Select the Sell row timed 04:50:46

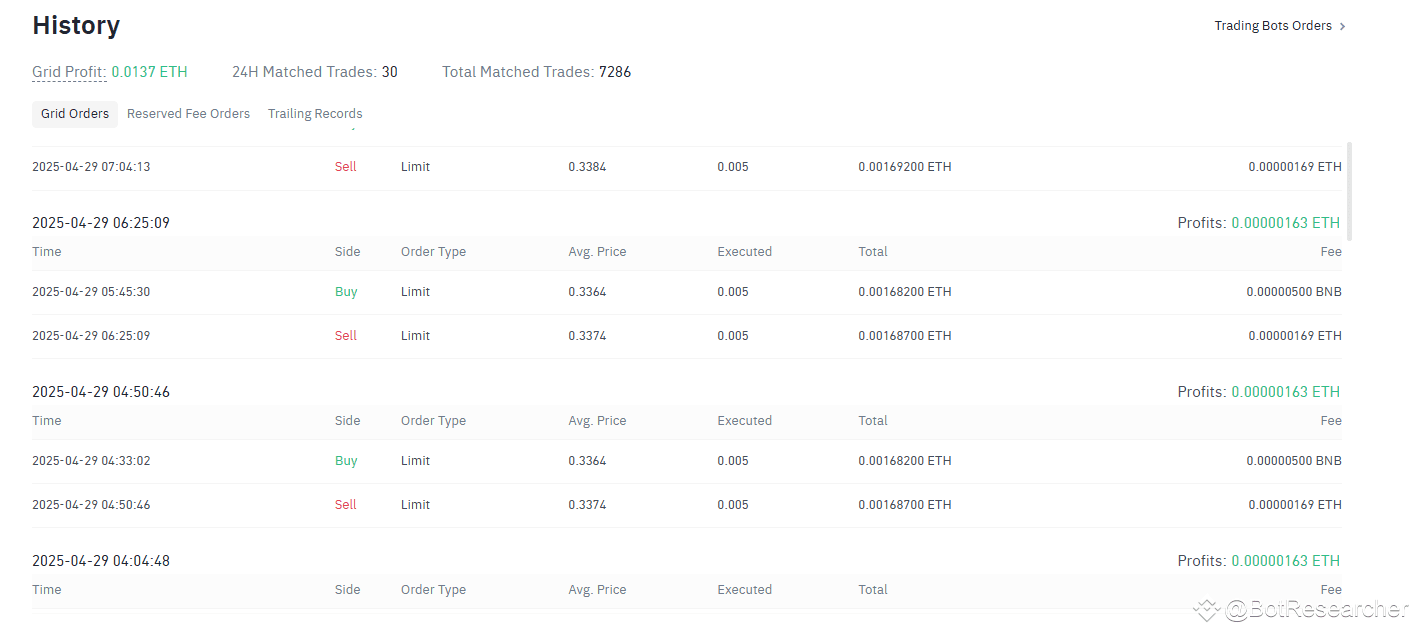click(x=345, y=505)
